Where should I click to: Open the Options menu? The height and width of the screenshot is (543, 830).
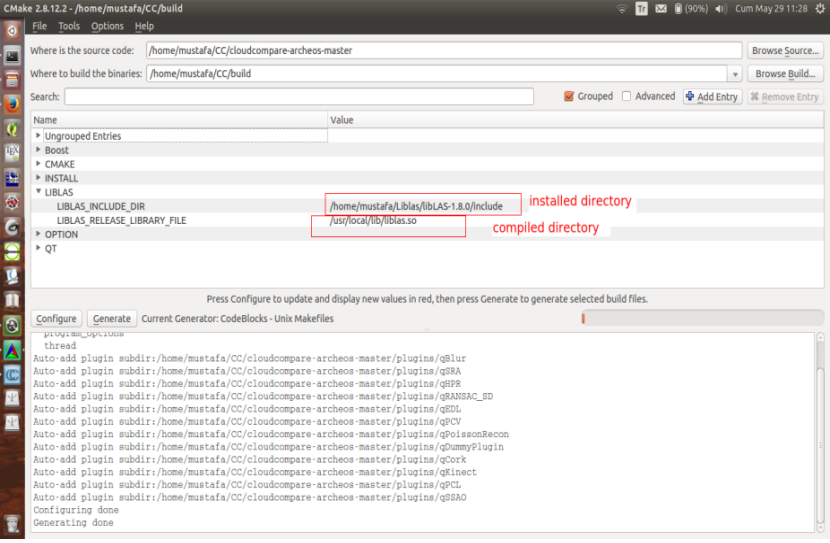pos(107,26)
